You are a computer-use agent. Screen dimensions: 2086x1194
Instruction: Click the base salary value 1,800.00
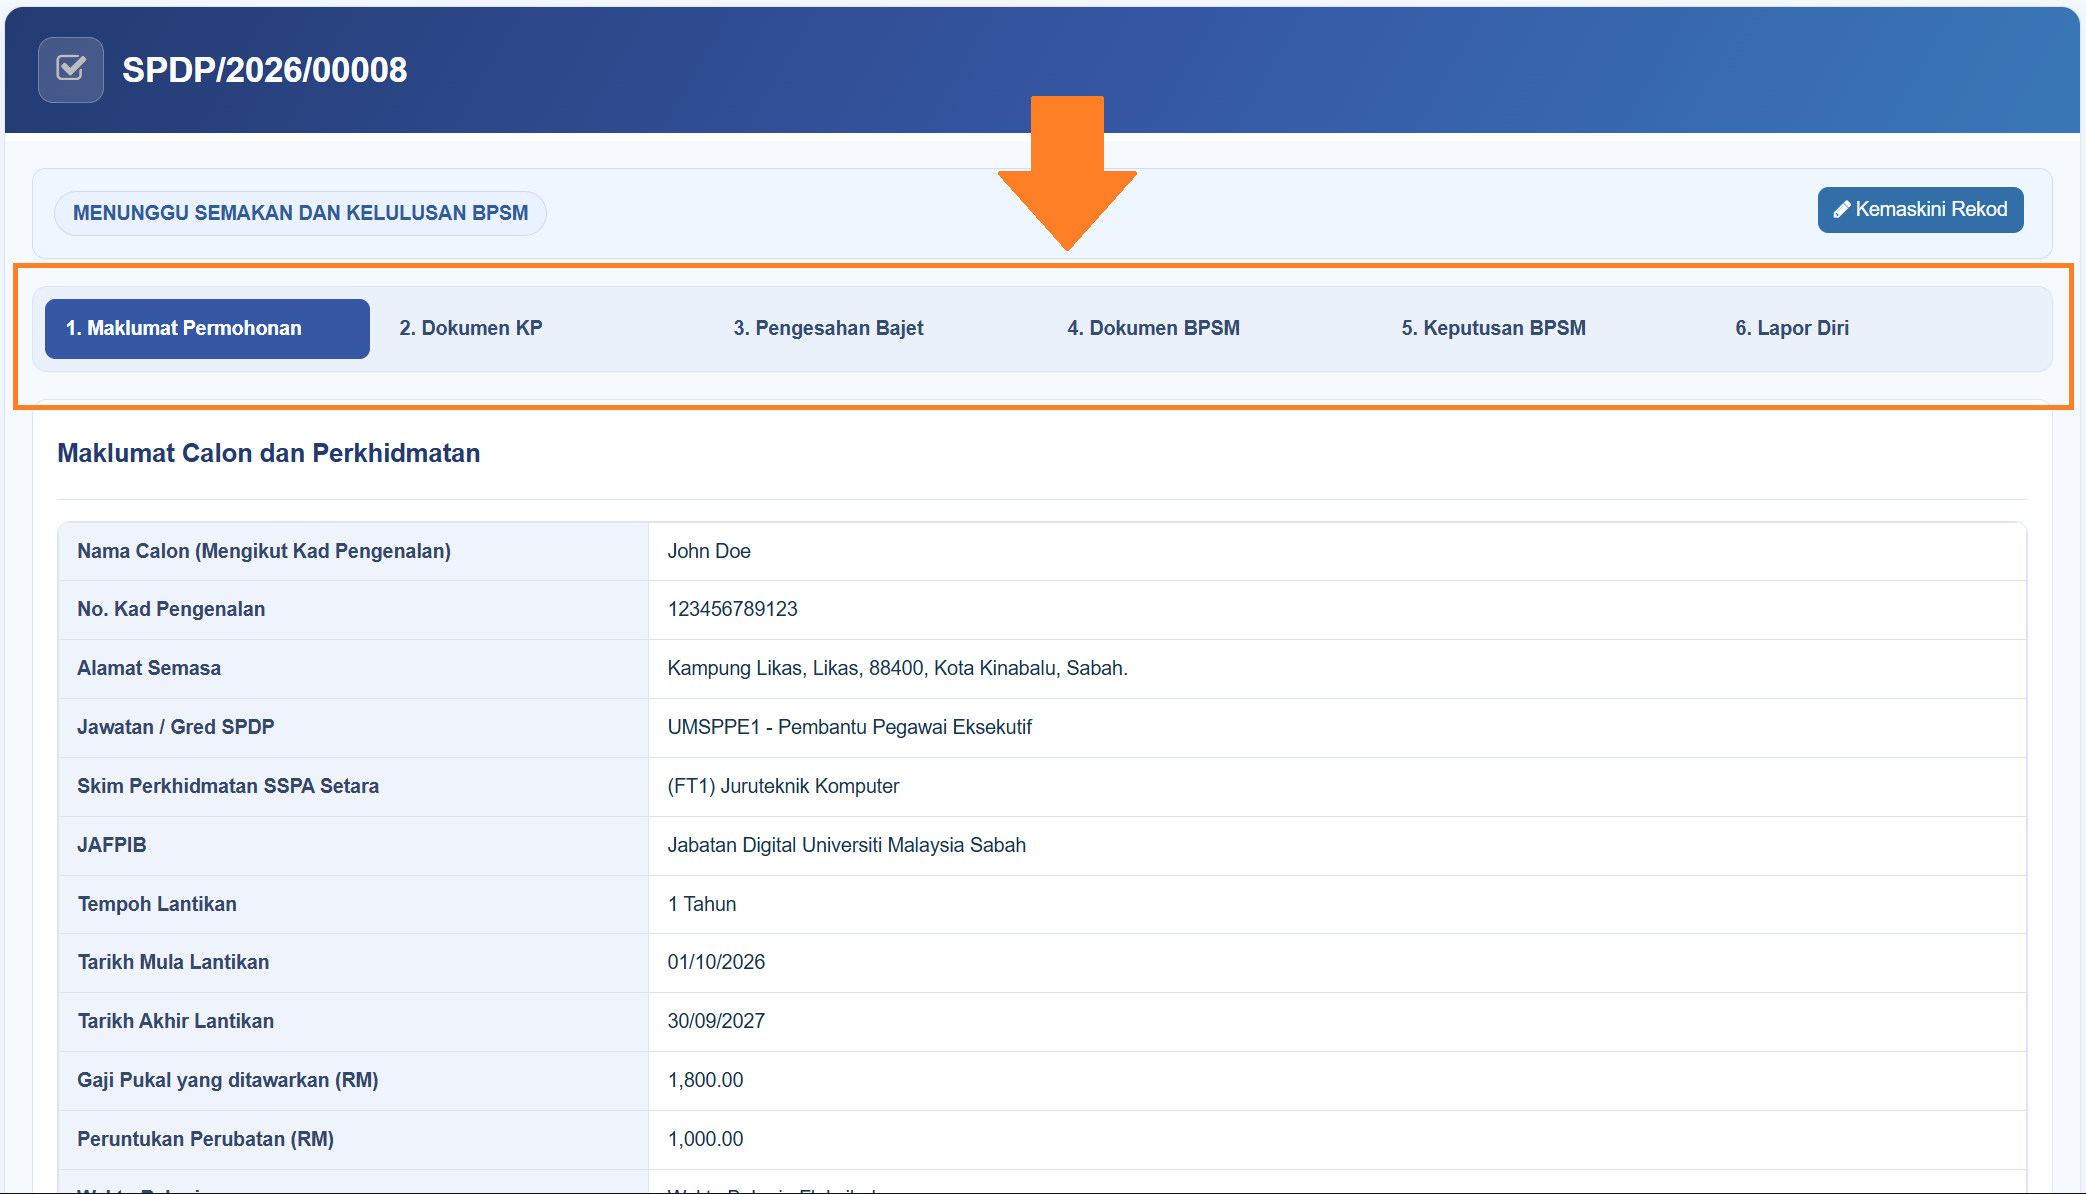[x=705, y=1080]
